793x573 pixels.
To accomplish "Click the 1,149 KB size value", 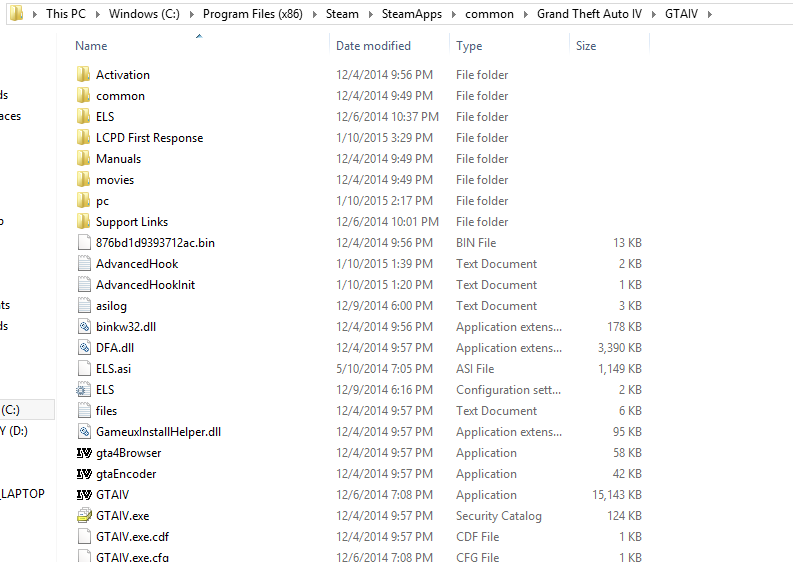I will click(620, 369).
